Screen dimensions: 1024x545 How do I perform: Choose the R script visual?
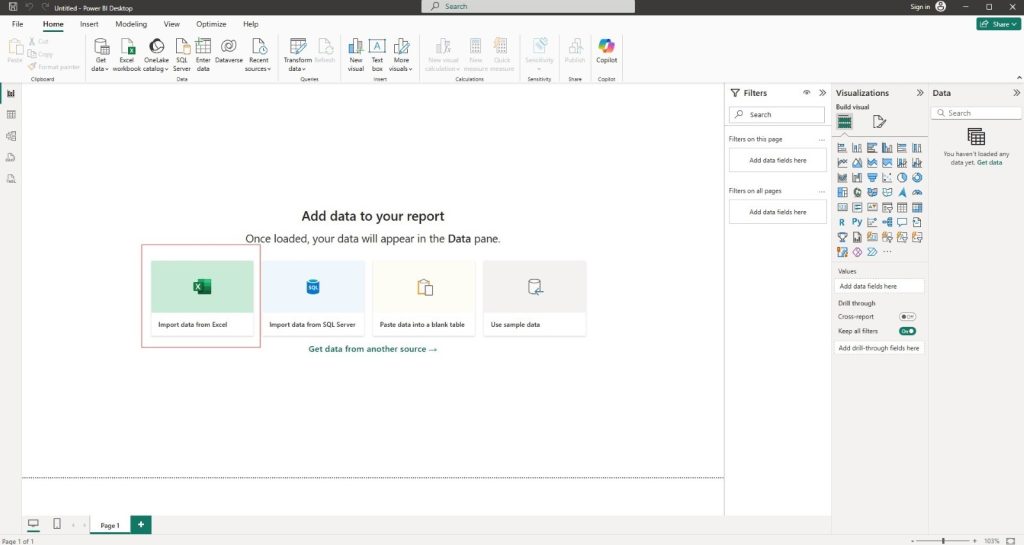pyautogui.click(x=843, y=222)
